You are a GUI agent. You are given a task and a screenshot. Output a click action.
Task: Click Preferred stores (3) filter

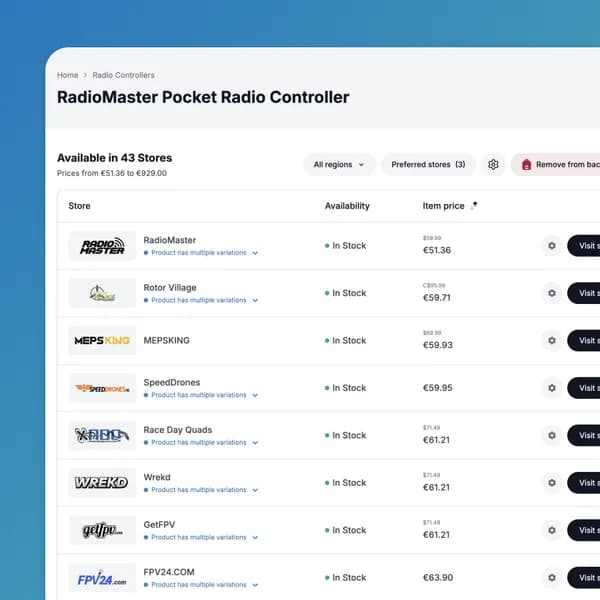428,165
